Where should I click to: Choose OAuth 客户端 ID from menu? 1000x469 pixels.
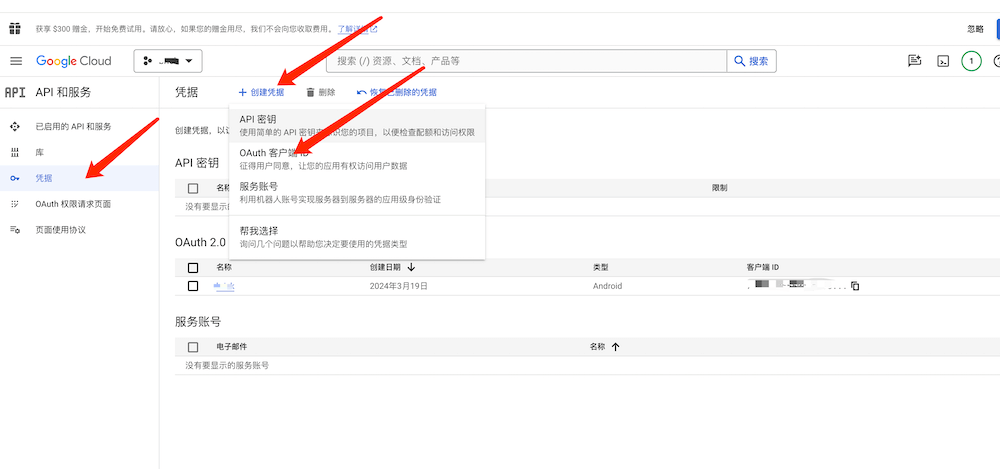pyautogui.click(x=272, y=153)
